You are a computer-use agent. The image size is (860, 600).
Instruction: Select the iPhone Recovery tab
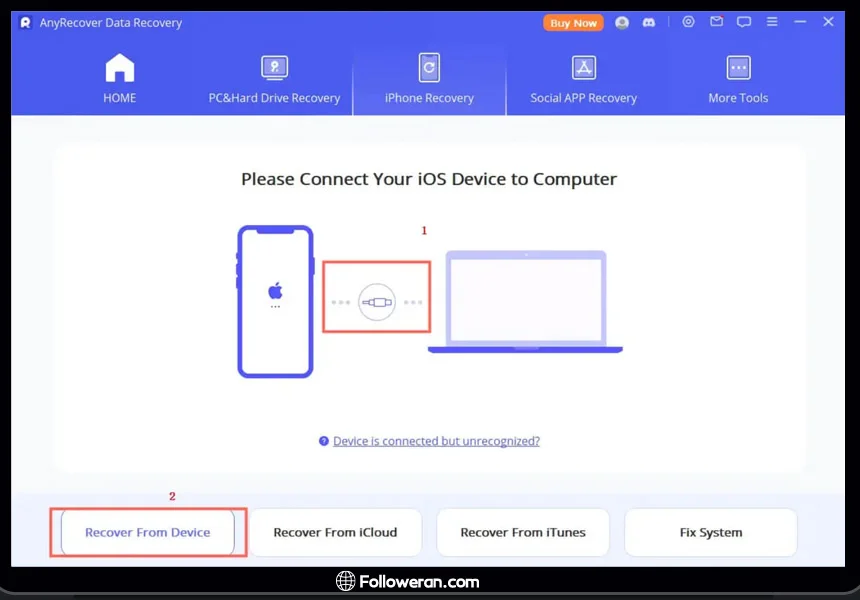[x=429, y=80]
